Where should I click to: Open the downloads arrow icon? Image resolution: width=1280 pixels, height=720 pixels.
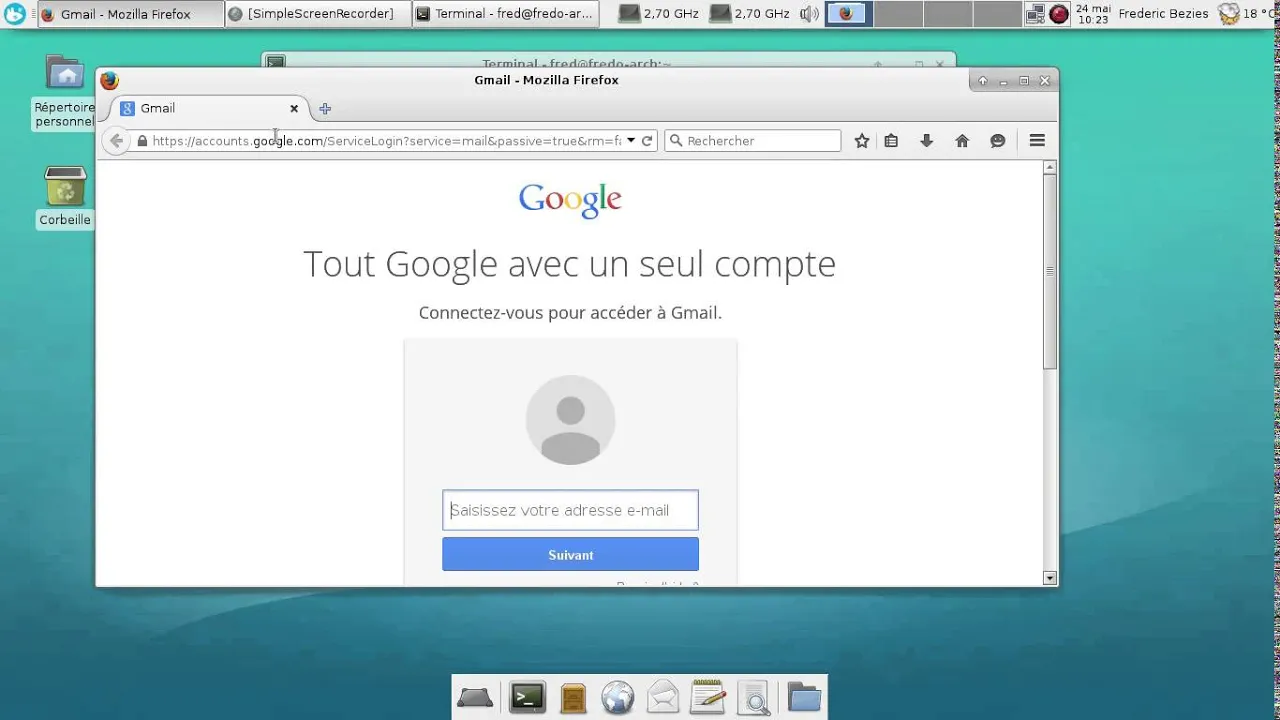coord(927,141)
